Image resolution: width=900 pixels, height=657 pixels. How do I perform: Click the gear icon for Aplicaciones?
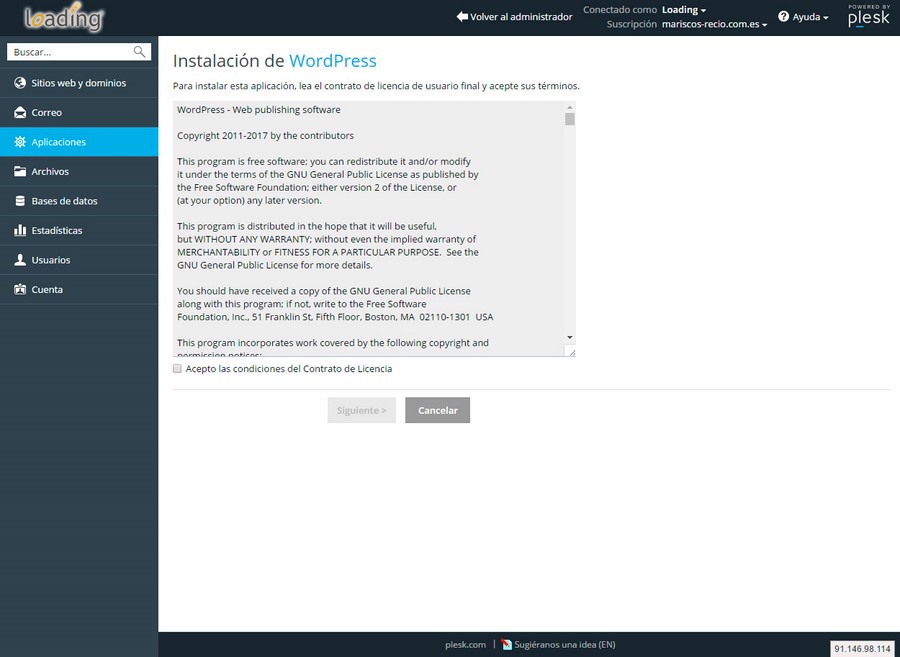coord(20,142)
